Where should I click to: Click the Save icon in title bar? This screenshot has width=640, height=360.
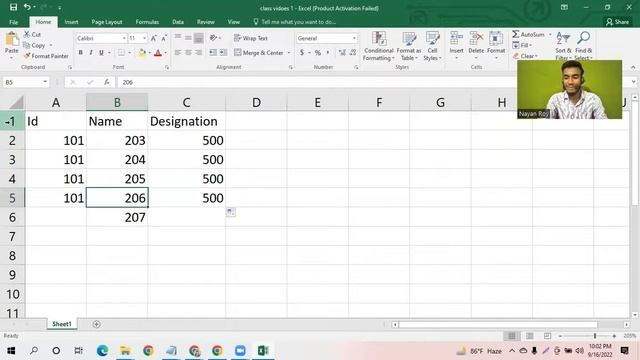[13, 7]
